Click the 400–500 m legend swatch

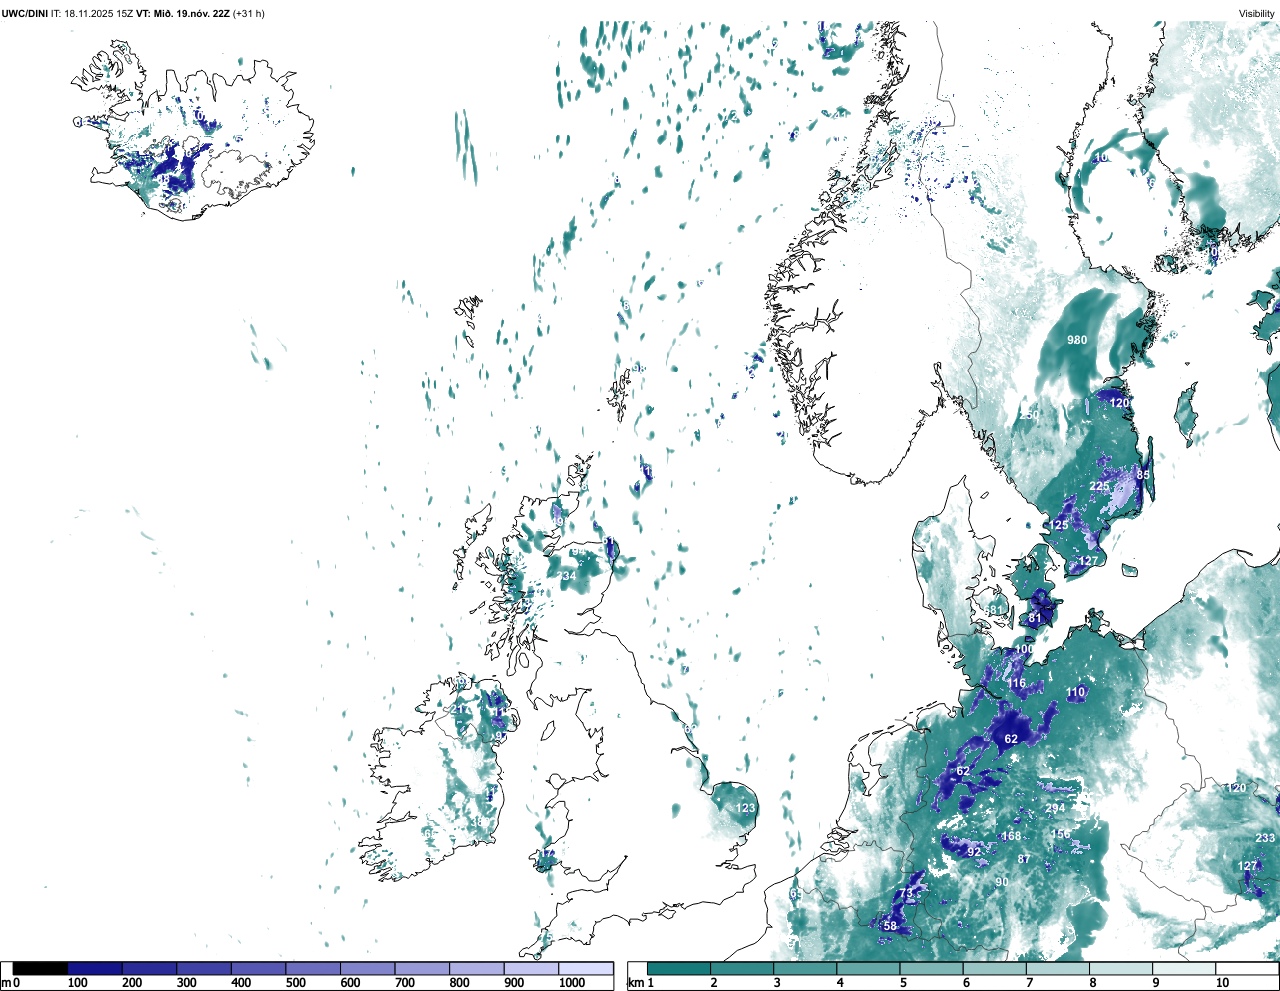click(259, 968)
